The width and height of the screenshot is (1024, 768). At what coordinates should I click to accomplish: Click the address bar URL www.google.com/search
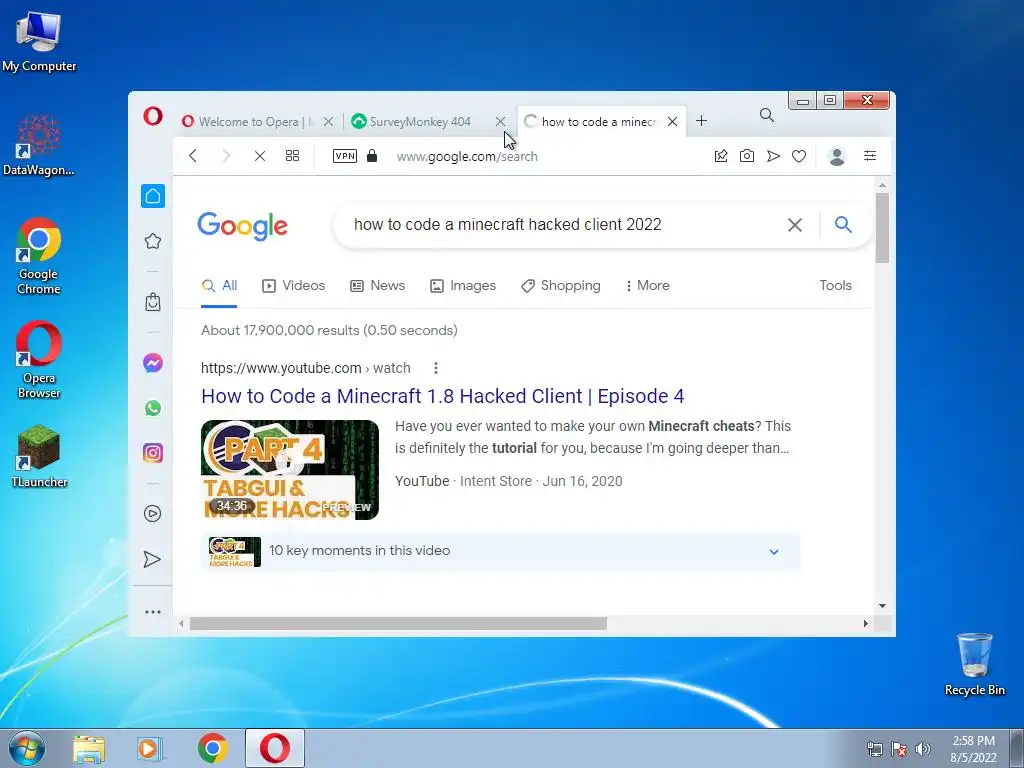point(467,157)
